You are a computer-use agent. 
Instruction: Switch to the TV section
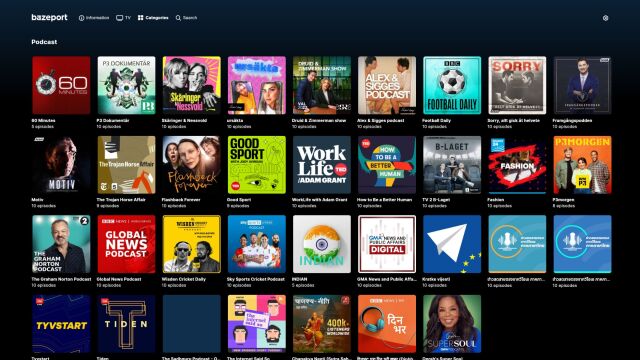pyautogui.click(x=123, y=18)
